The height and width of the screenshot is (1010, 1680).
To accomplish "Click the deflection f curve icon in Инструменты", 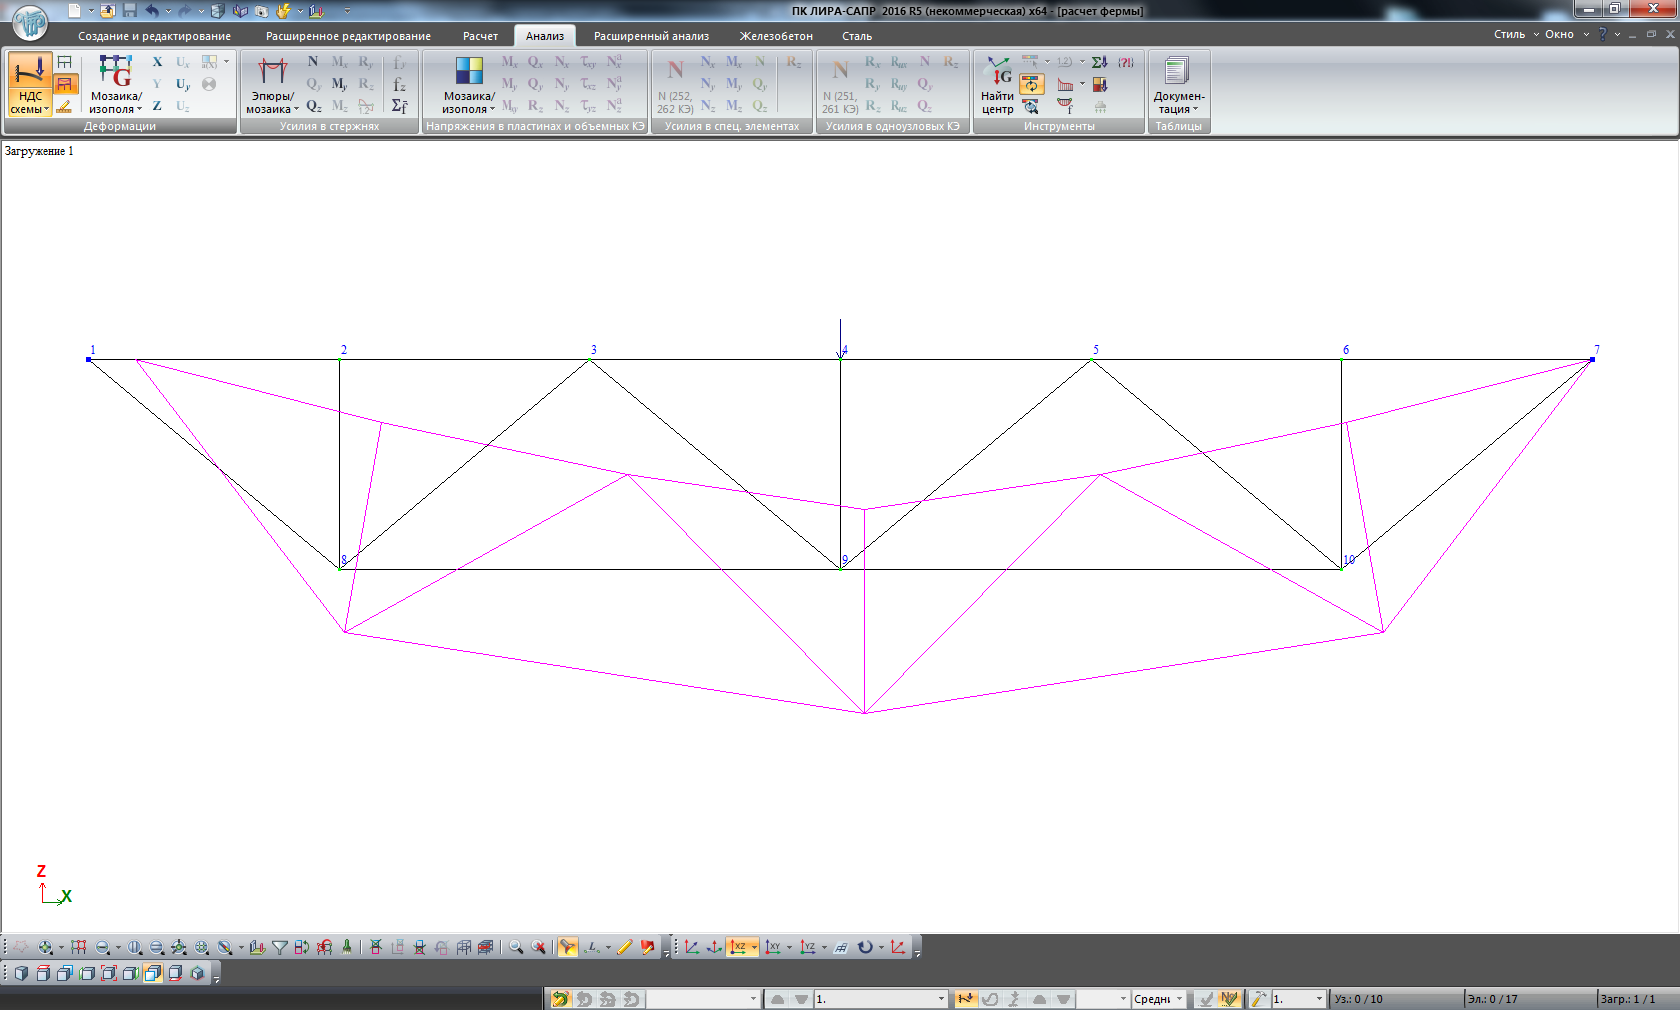I will point(1066,106).
